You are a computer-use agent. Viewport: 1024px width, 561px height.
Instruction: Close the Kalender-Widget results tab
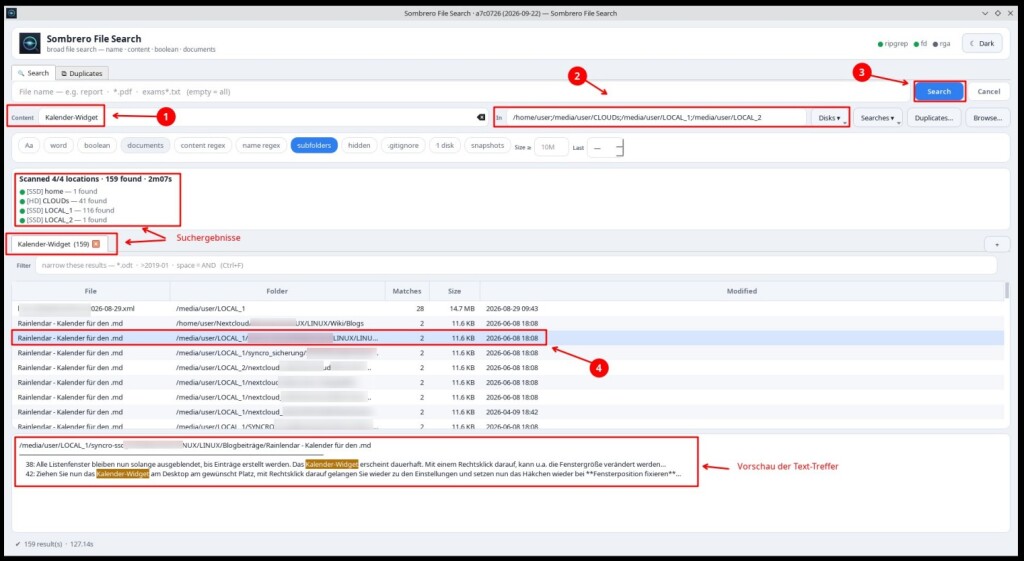[96, 244]
